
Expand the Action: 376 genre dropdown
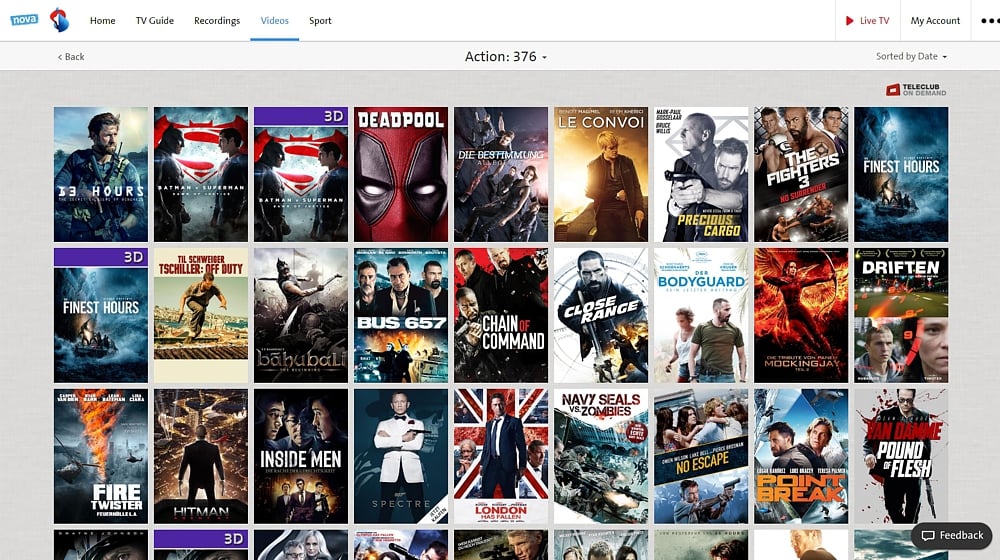[x=506, y=57]
